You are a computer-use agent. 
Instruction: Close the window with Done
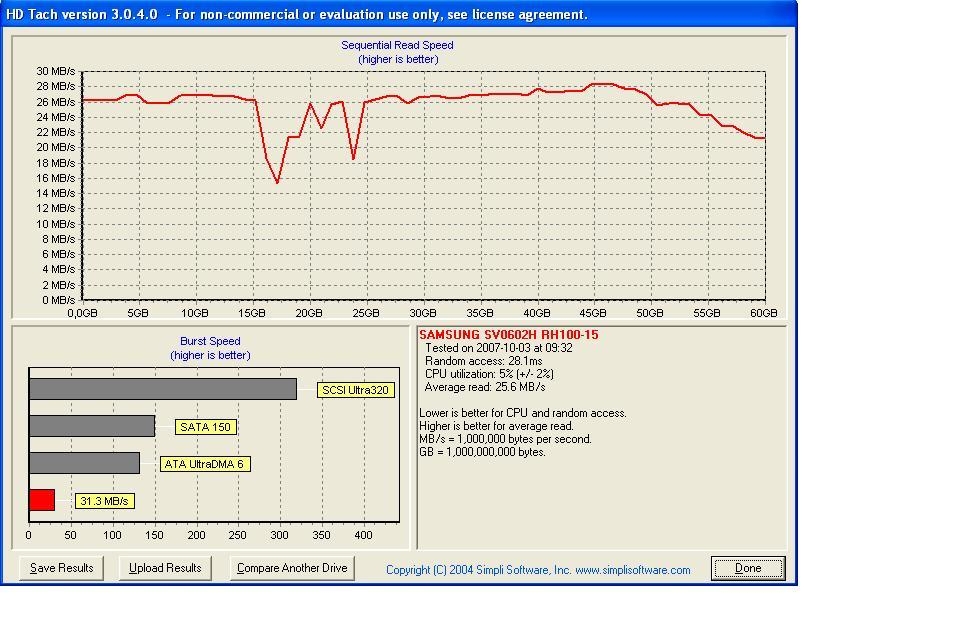[748, 568]
